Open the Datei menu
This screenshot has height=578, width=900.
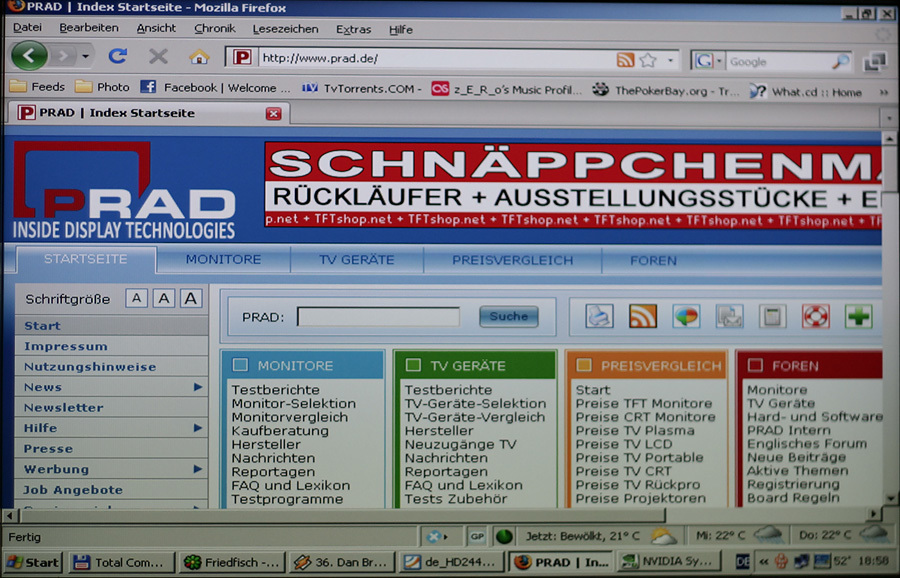(27, 28)
